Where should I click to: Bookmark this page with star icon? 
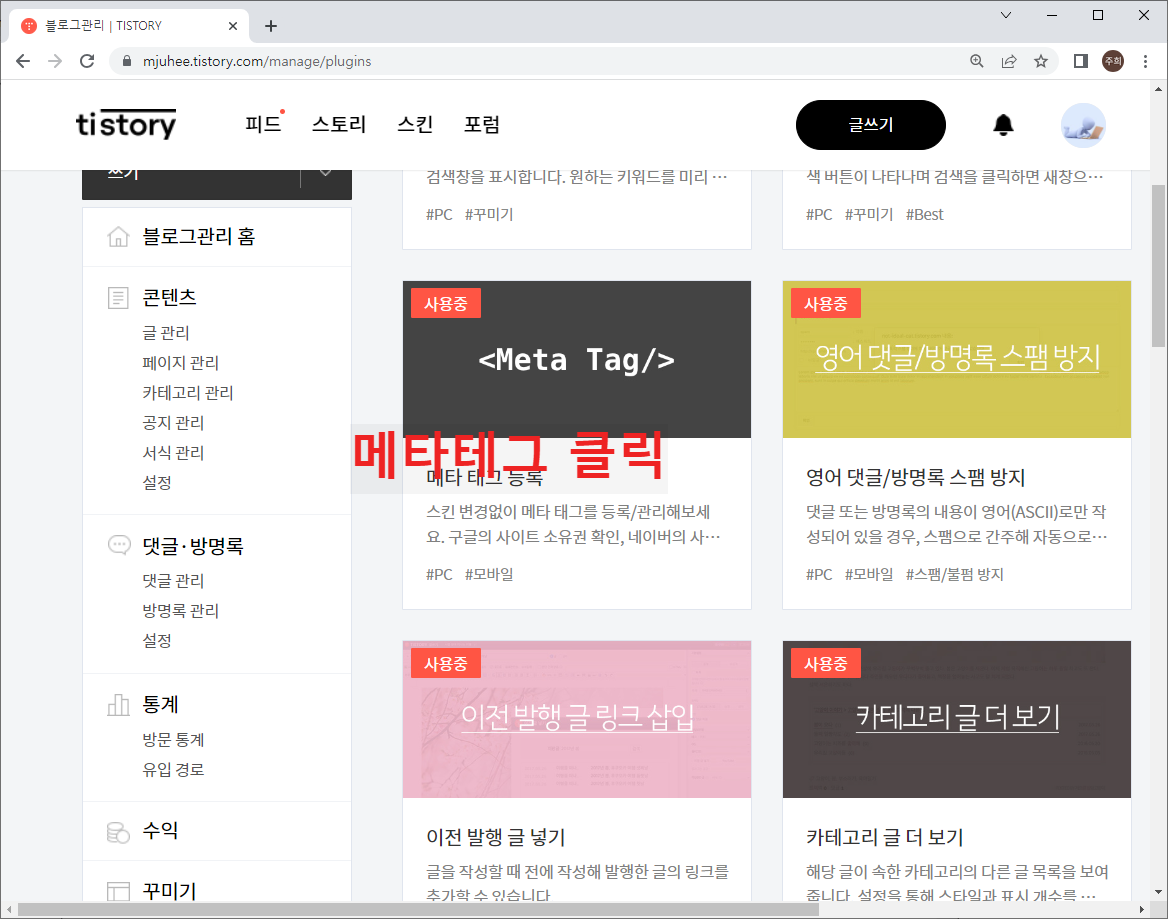point(1041,61)
